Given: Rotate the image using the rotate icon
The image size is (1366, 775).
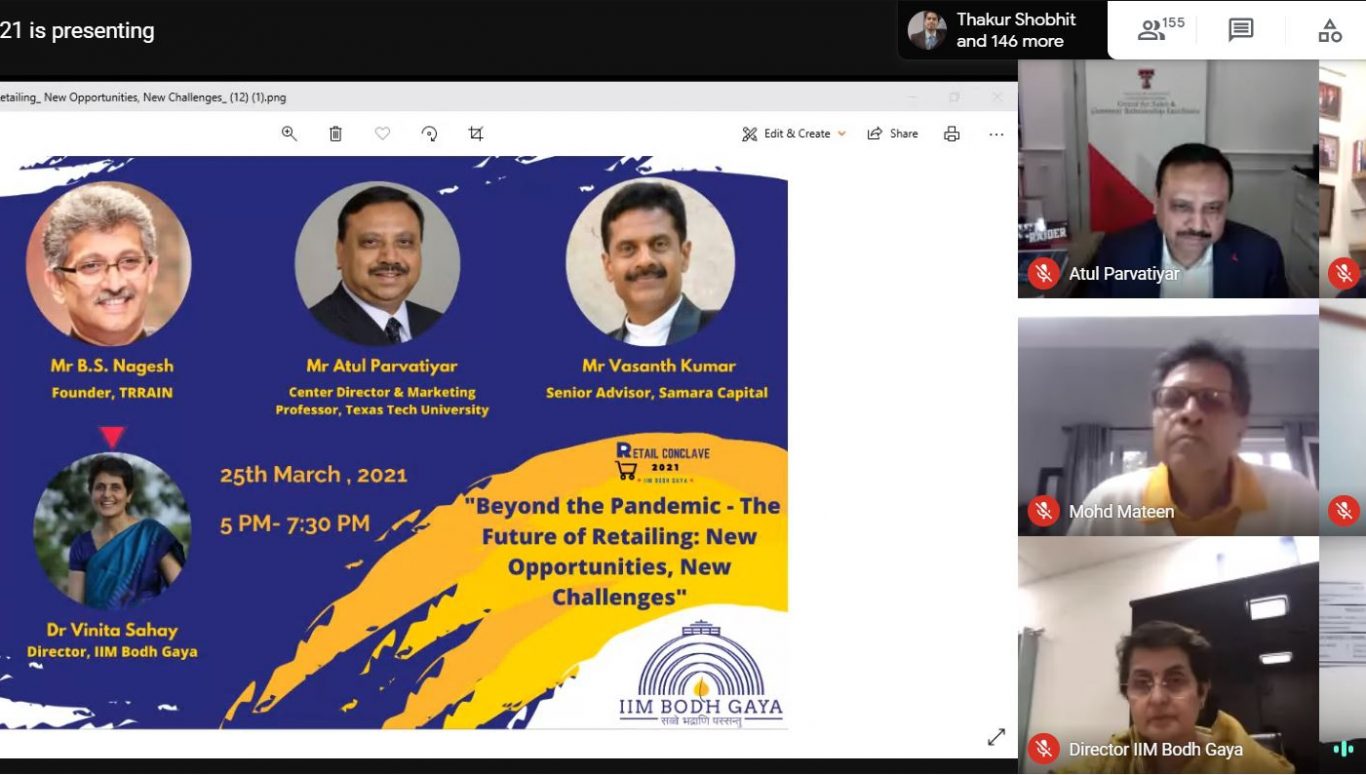Looking at the screenshot, I should [429, 134].
